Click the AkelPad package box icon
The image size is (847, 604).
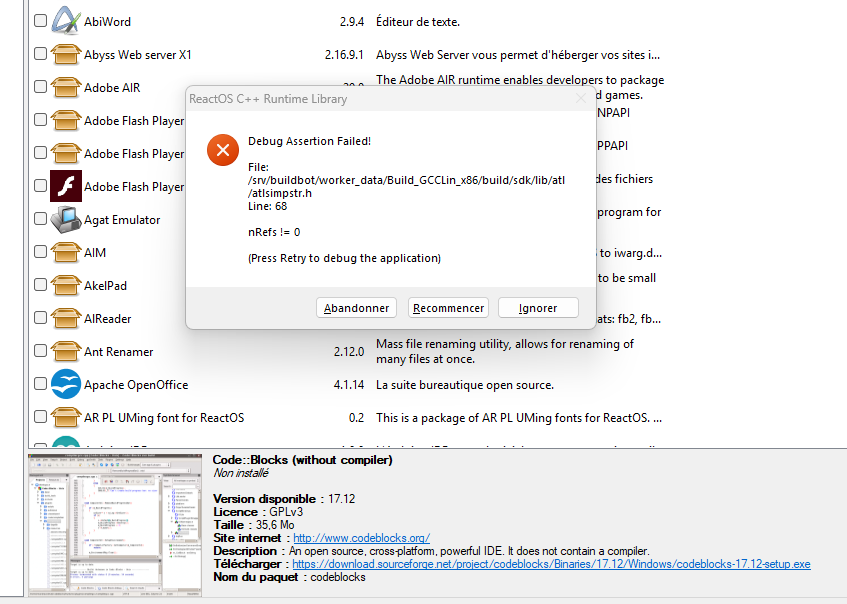(66, 285)
